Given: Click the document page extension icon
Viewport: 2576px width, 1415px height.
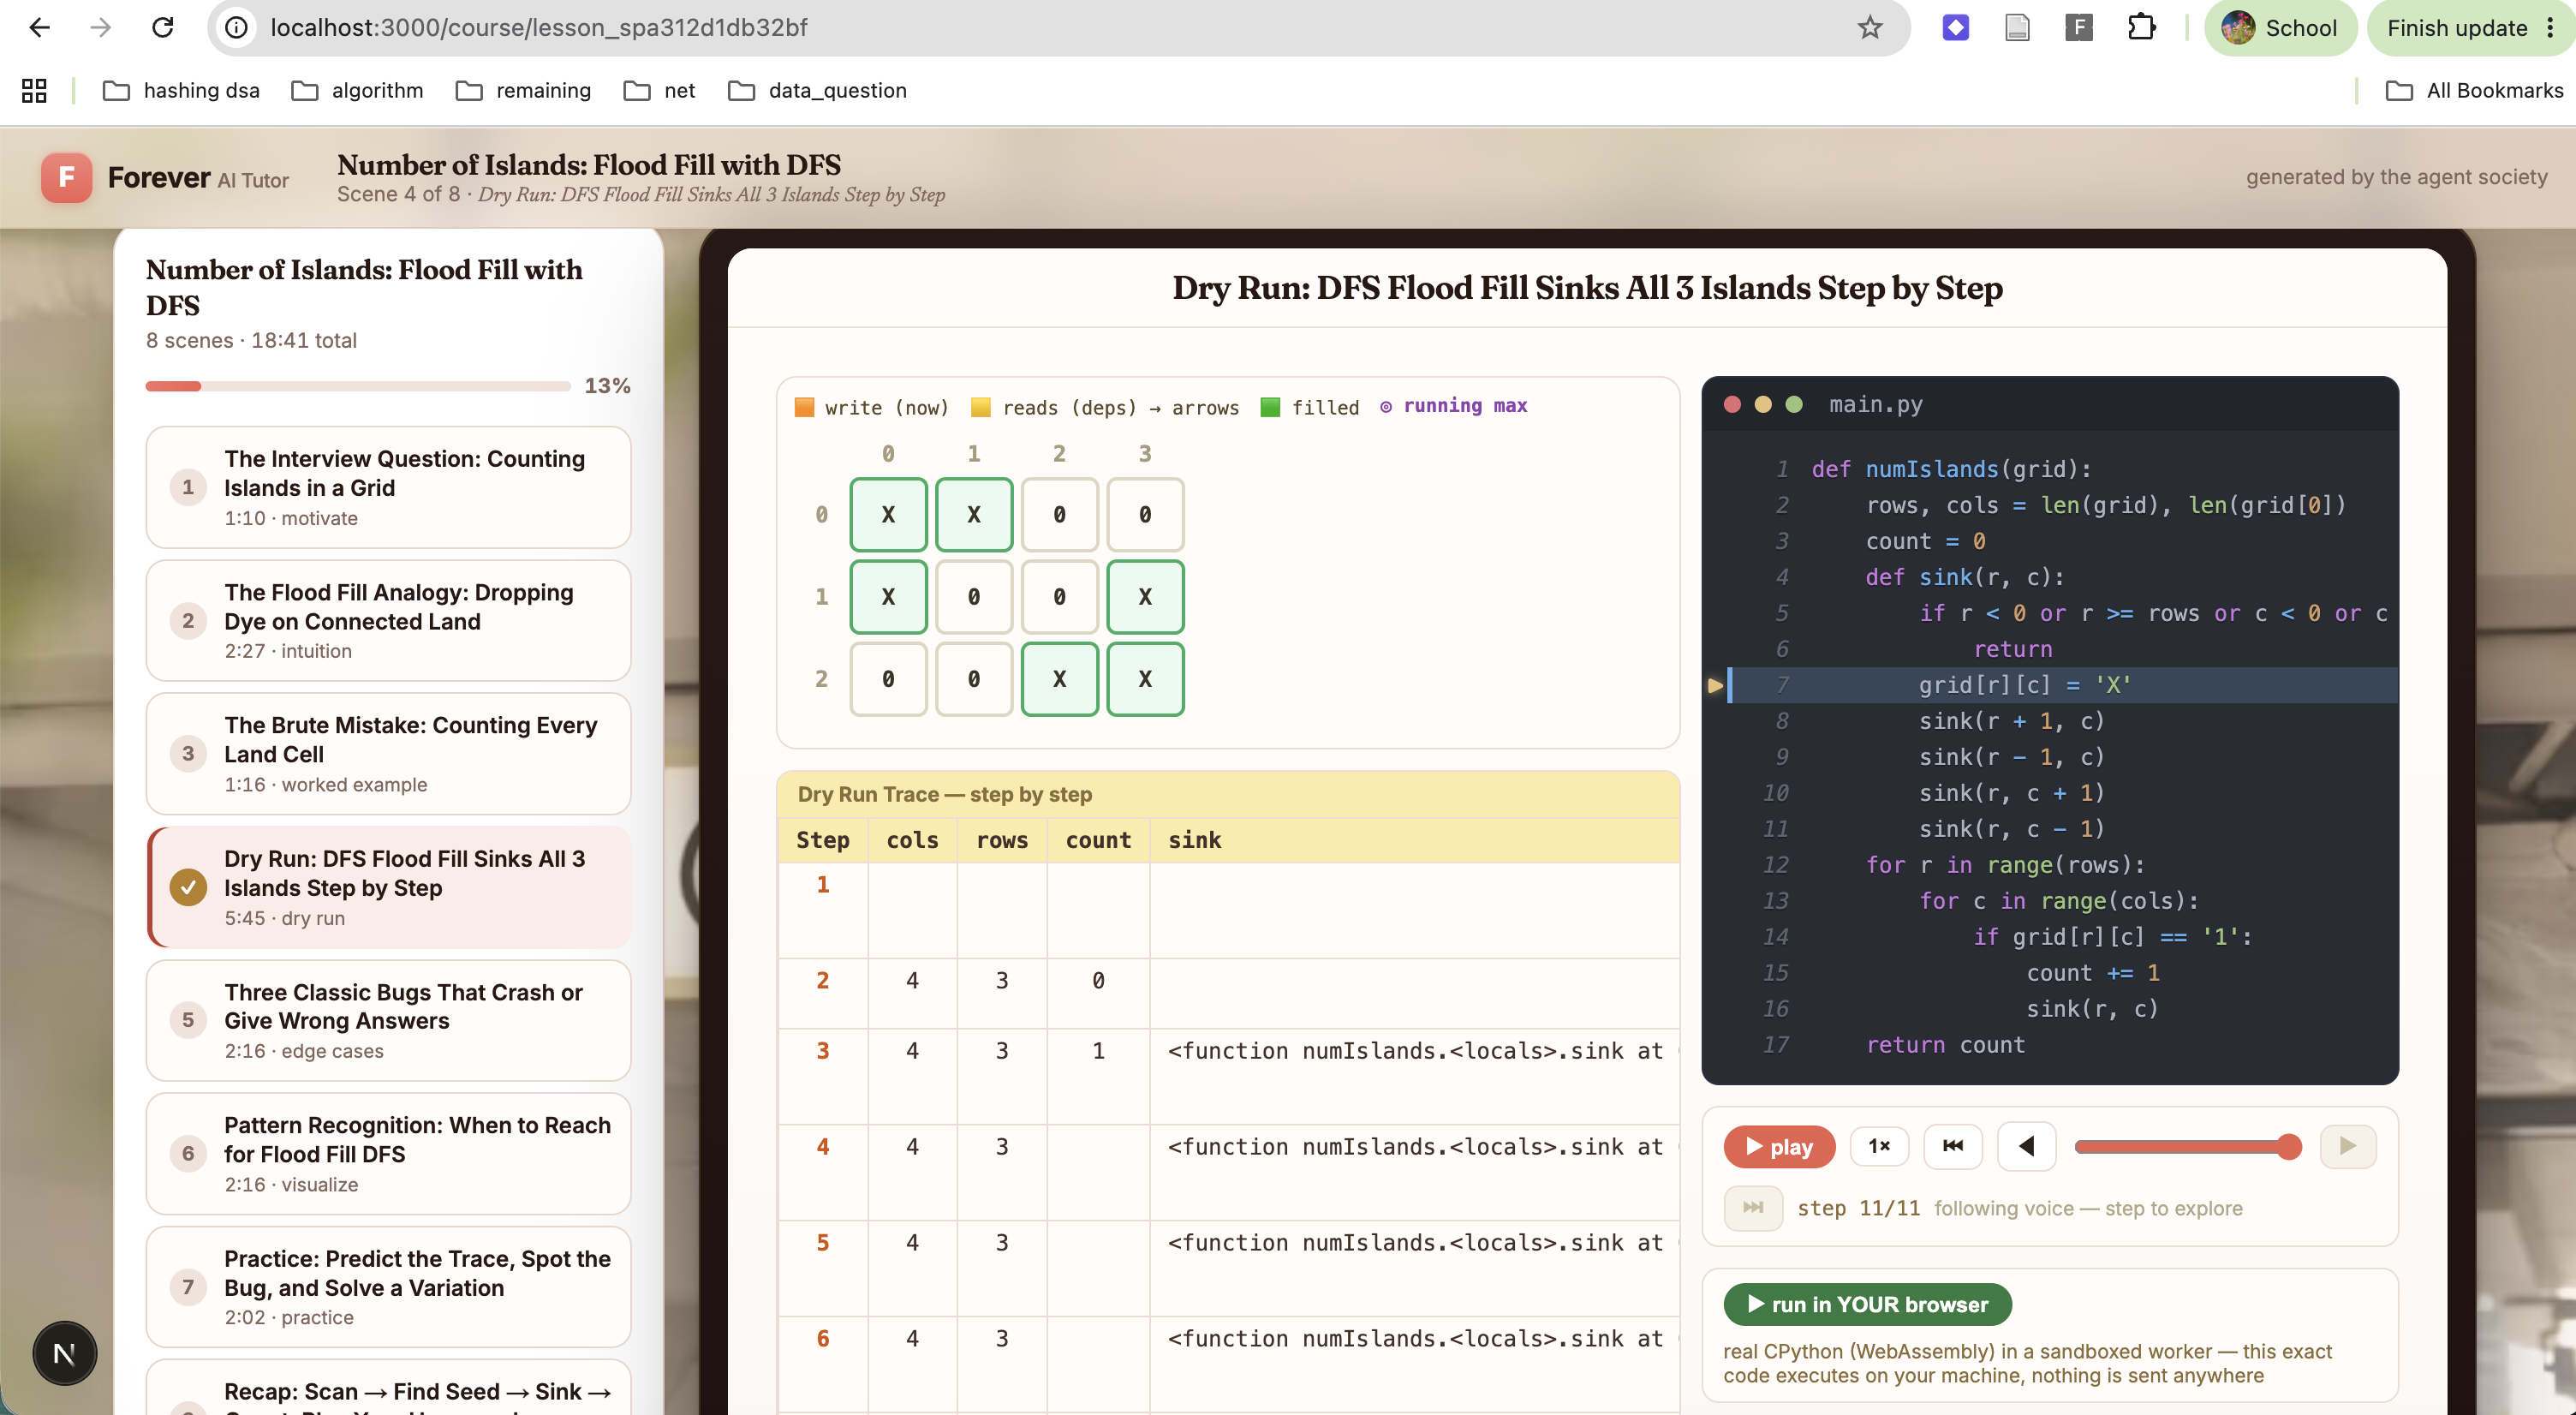Looking at the screenshot, I should tap(2017, 27).
